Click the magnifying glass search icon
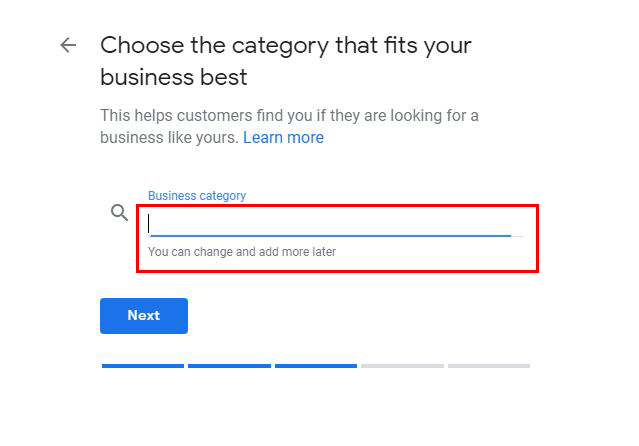 120,213
